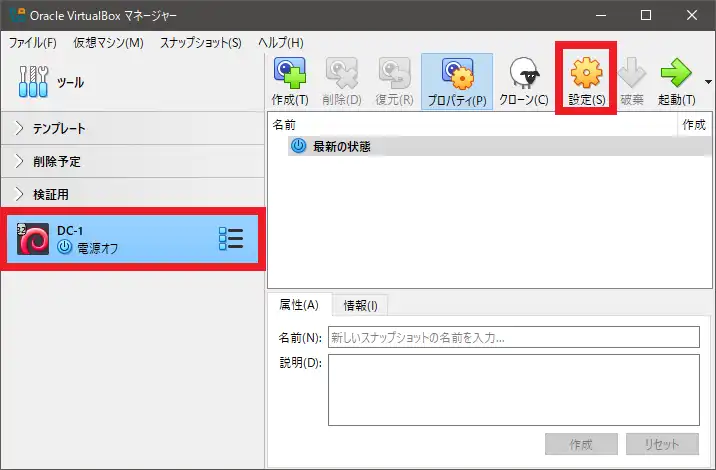This screenshot has width=716, height=470.
Task: Click the greyed 削除(D) delete snapshot icon
Action: 342,73
